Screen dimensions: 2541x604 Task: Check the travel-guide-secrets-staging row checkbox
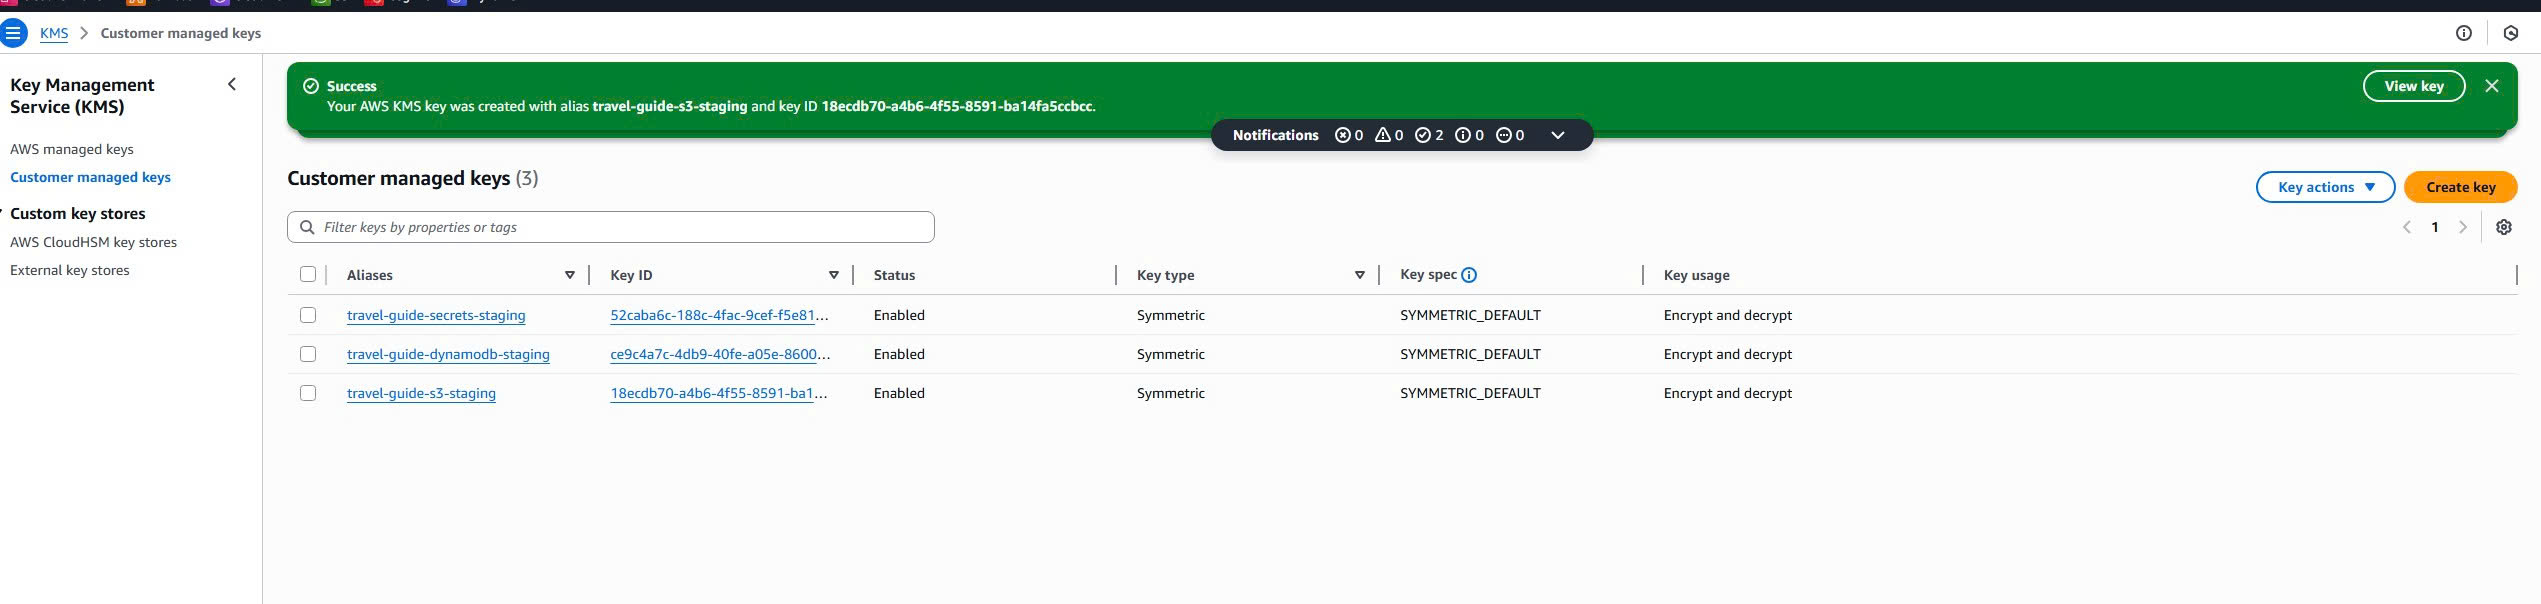coord(308,315)
